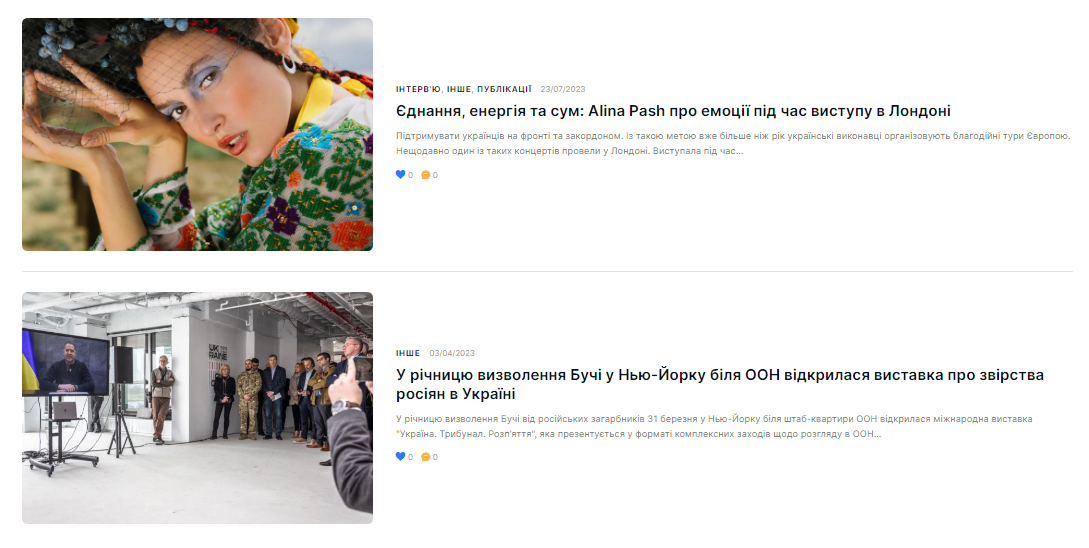The width and height of the screenshot is (1089, 548).
Task: Select the ІНТЕРВ'Ю category link
Action: pos(418,89)
